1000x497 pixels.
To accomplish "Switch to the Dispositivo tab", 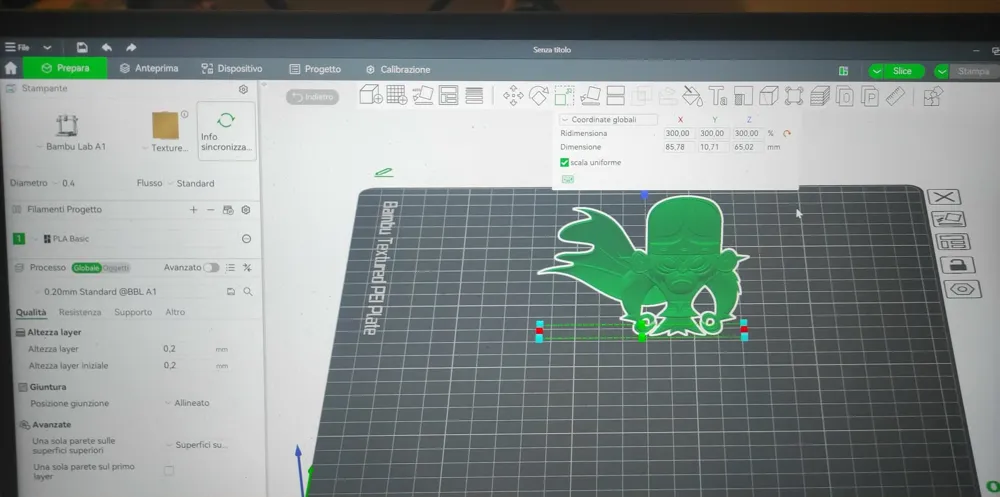I will (232, 68).
